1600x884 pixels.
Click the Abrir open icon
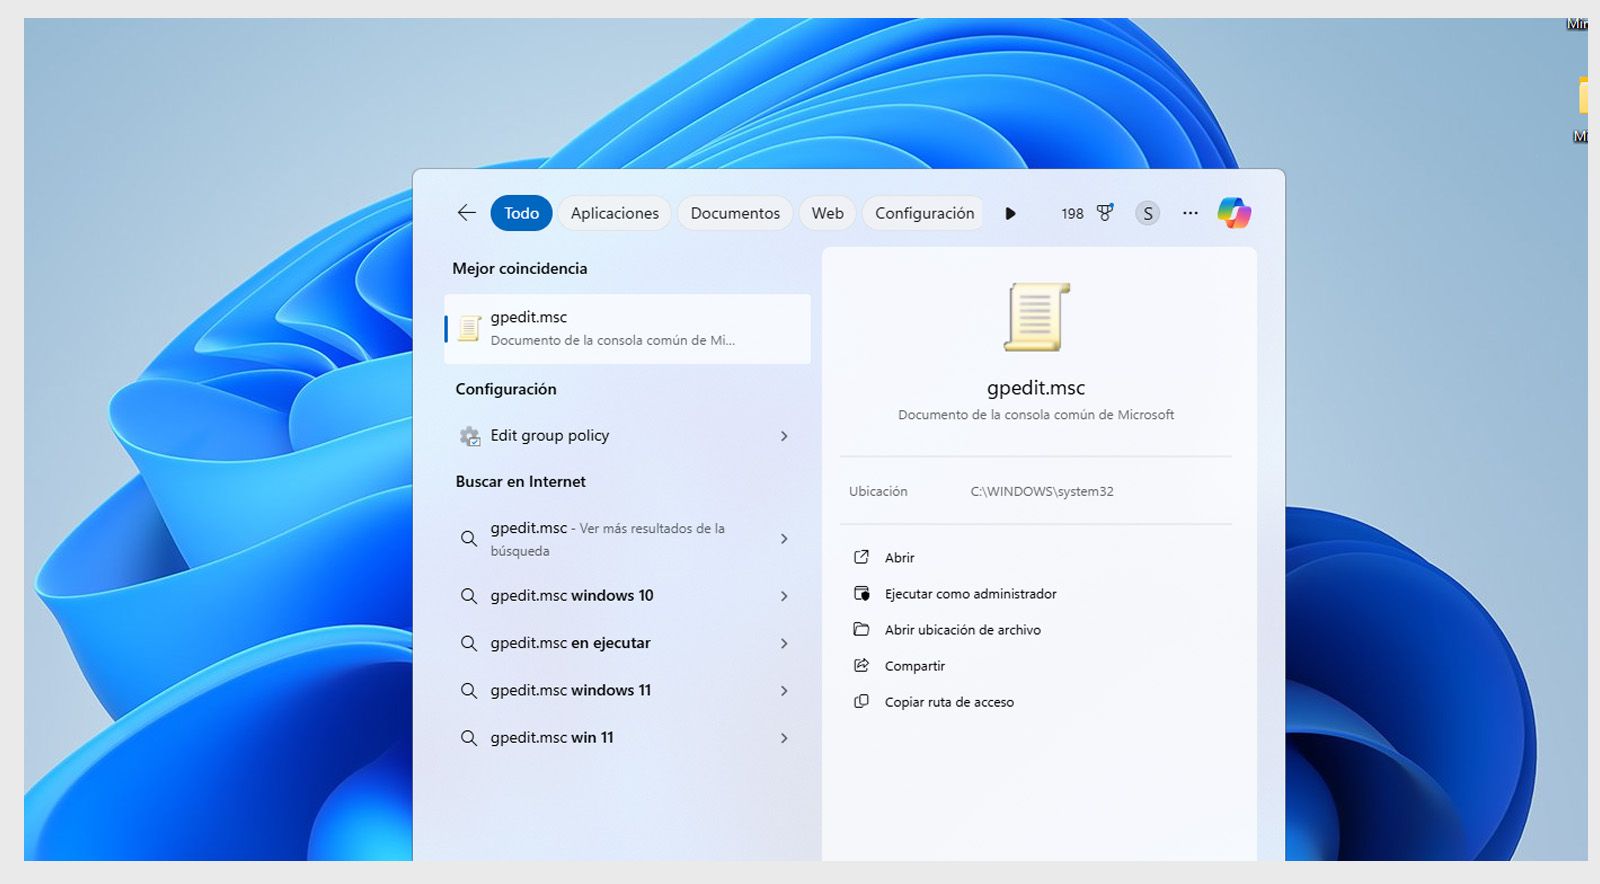pos(861,557)
